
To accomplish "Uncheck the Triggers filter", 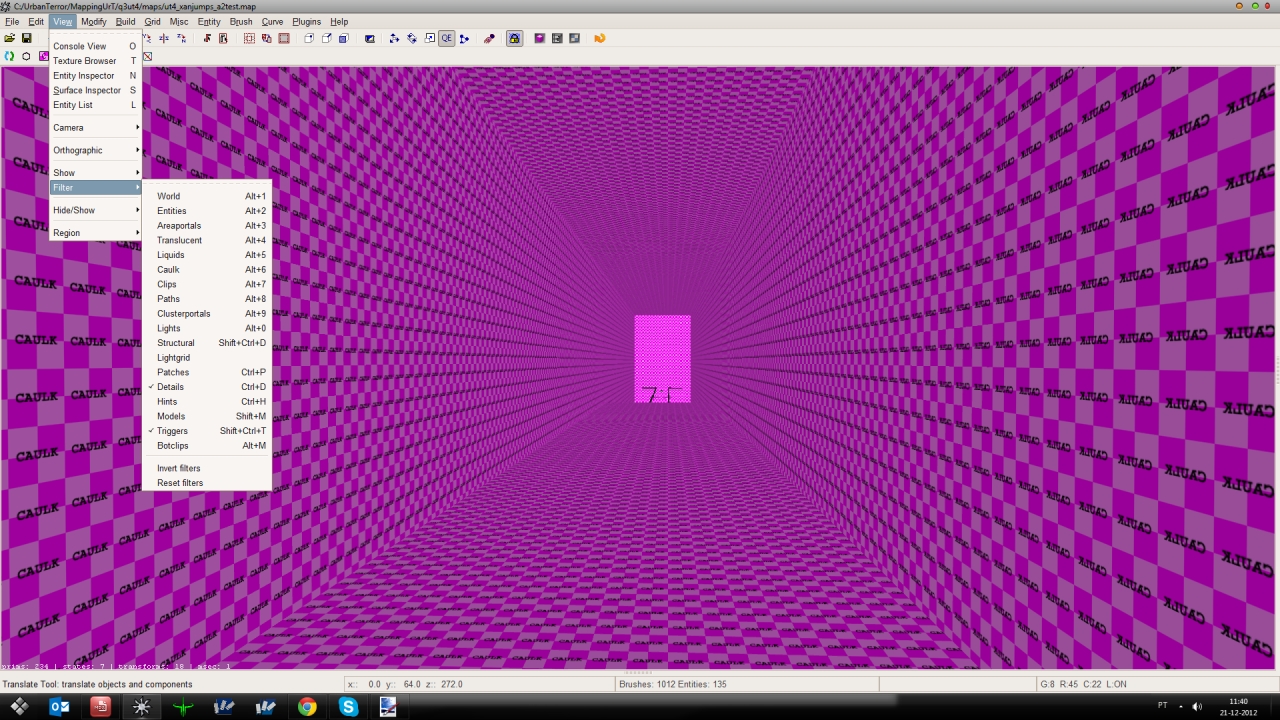I will click(x=172, y=431).
